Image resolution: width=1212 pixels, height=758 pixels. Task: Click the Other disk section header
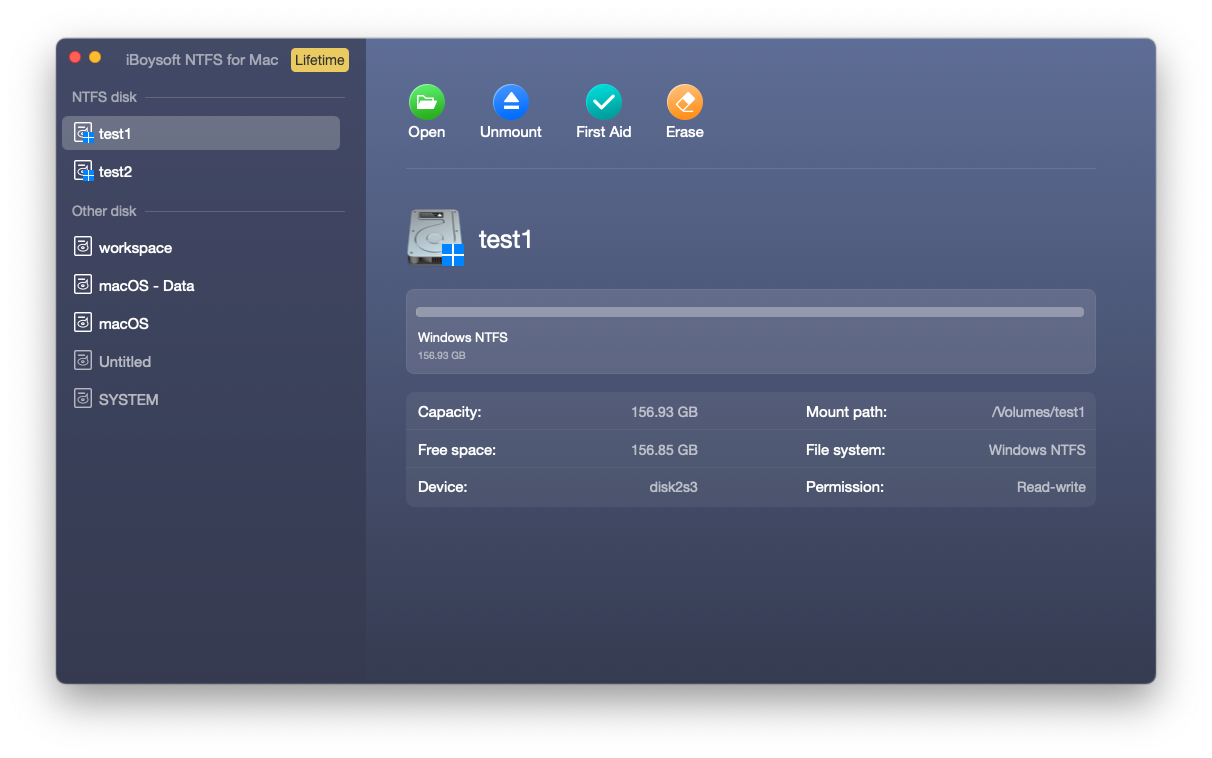104,211
